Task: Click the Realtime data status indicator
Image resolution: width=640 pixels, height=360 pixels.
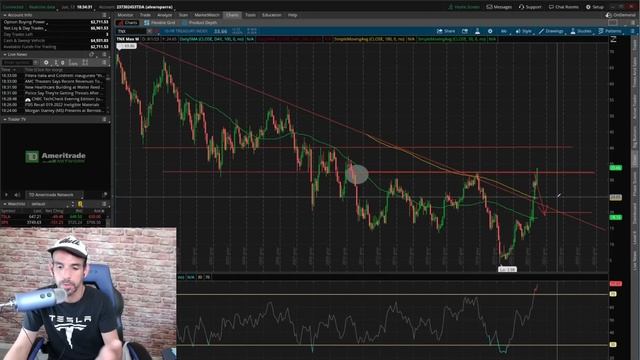Action: coord(42,7)
